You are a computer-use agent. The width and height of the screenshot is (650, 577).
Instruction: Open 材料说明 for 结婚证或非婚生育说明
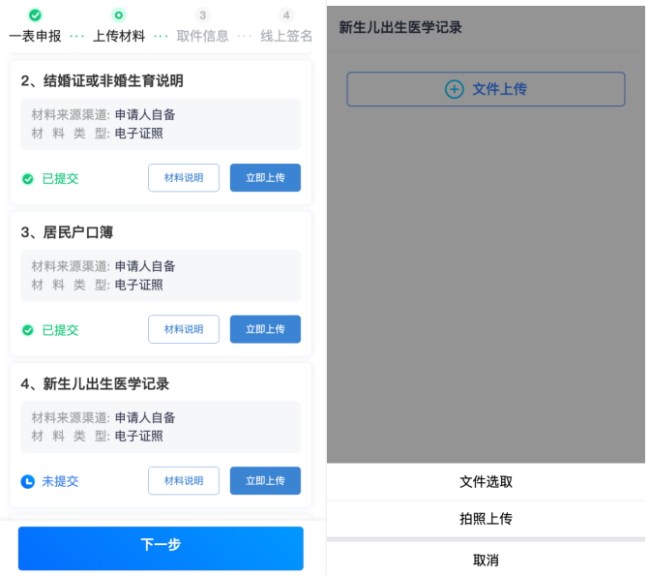pos(184,178)
